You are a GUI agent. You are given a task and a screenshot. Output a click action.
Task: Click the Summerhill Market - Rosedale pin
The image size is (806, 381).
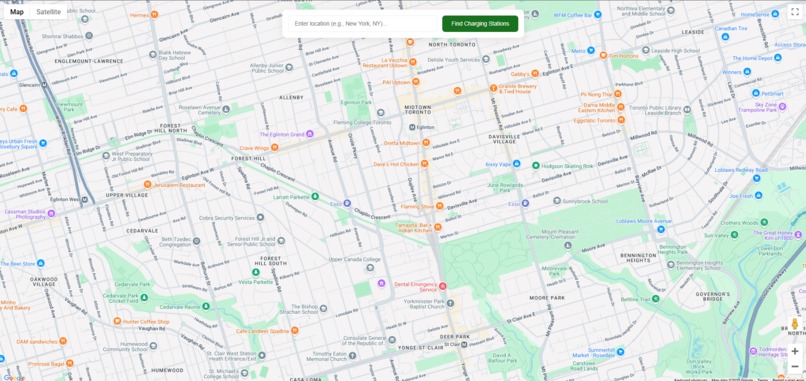pyautogui.click(x=620, y=352)
